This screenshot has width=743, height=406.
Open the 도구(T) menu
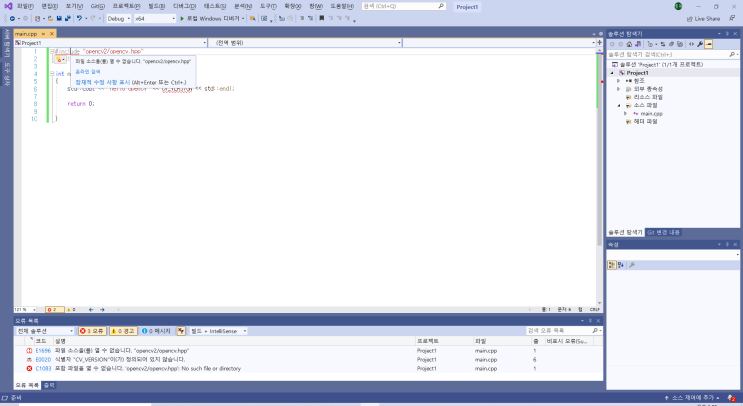click(268, 6)
